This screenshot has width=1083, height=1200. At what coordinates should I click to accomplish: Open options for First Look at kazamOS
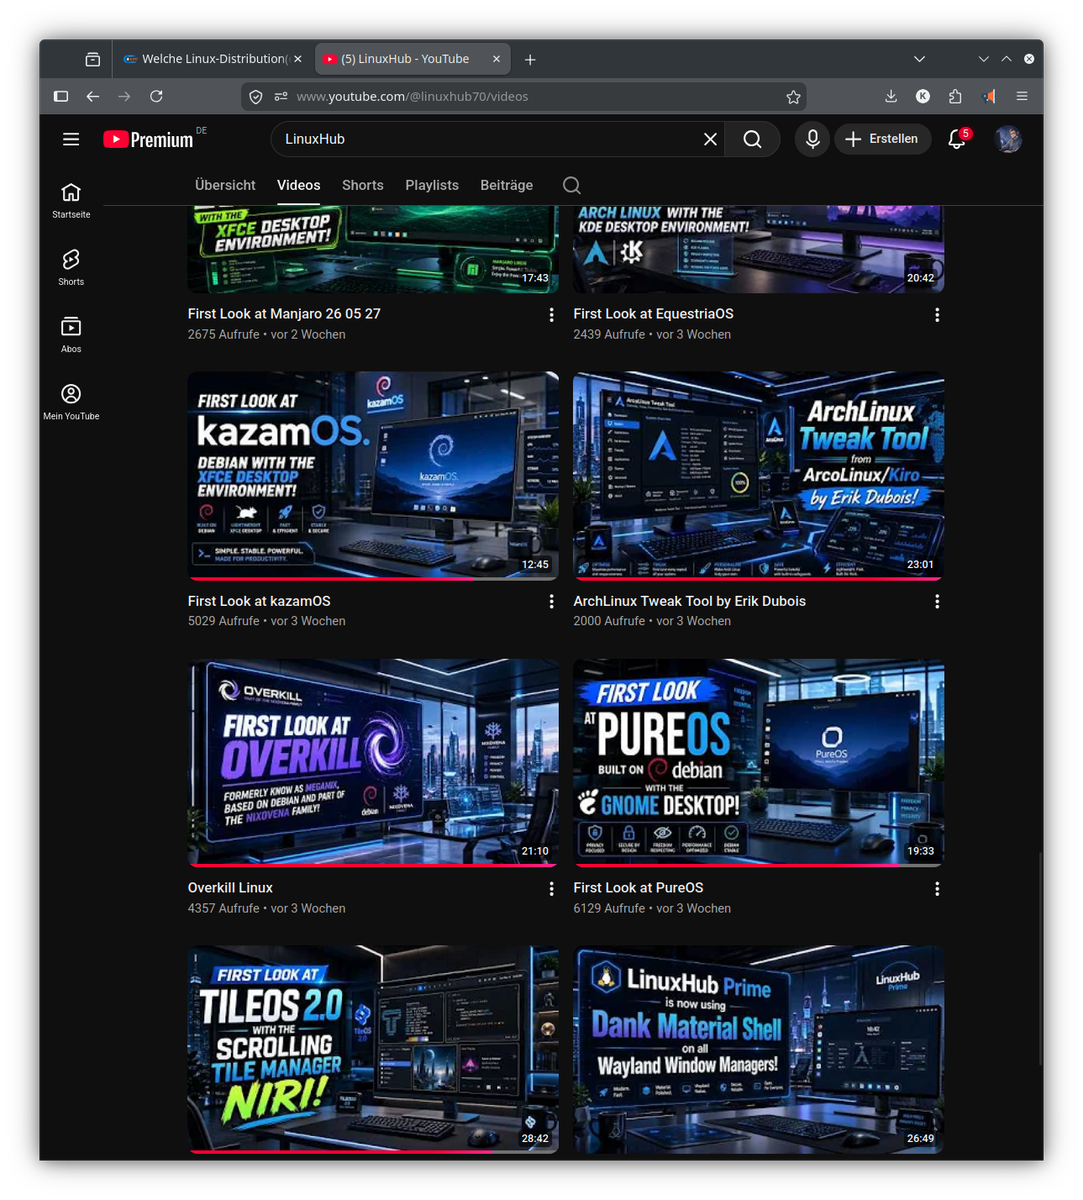(551, 602)
